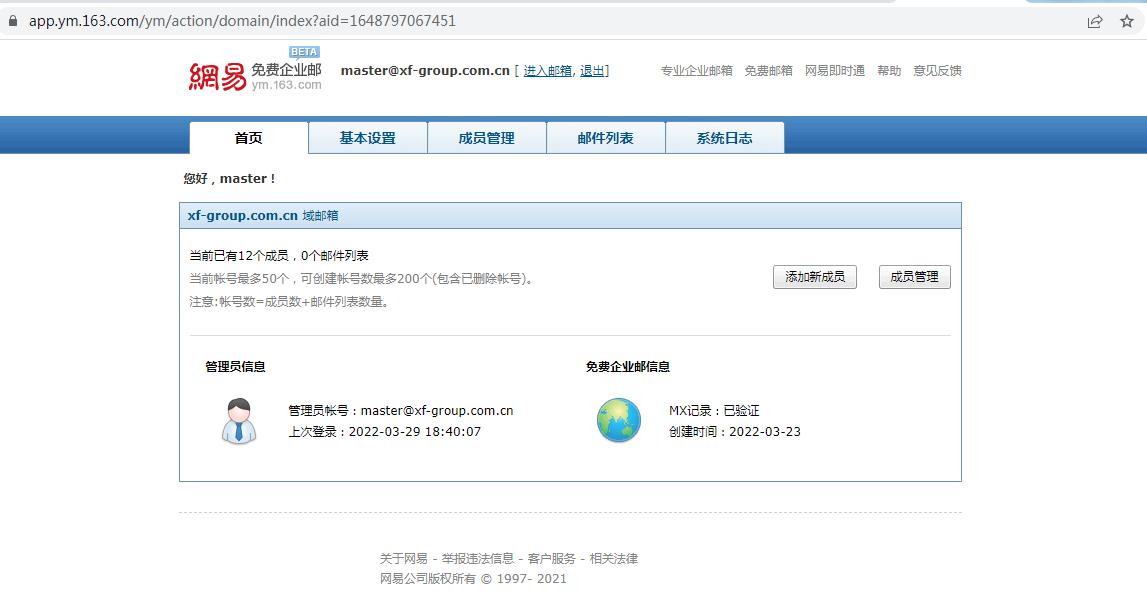
Task: Click the globe icon beside 免费企业邮信息
Action: 618,420
